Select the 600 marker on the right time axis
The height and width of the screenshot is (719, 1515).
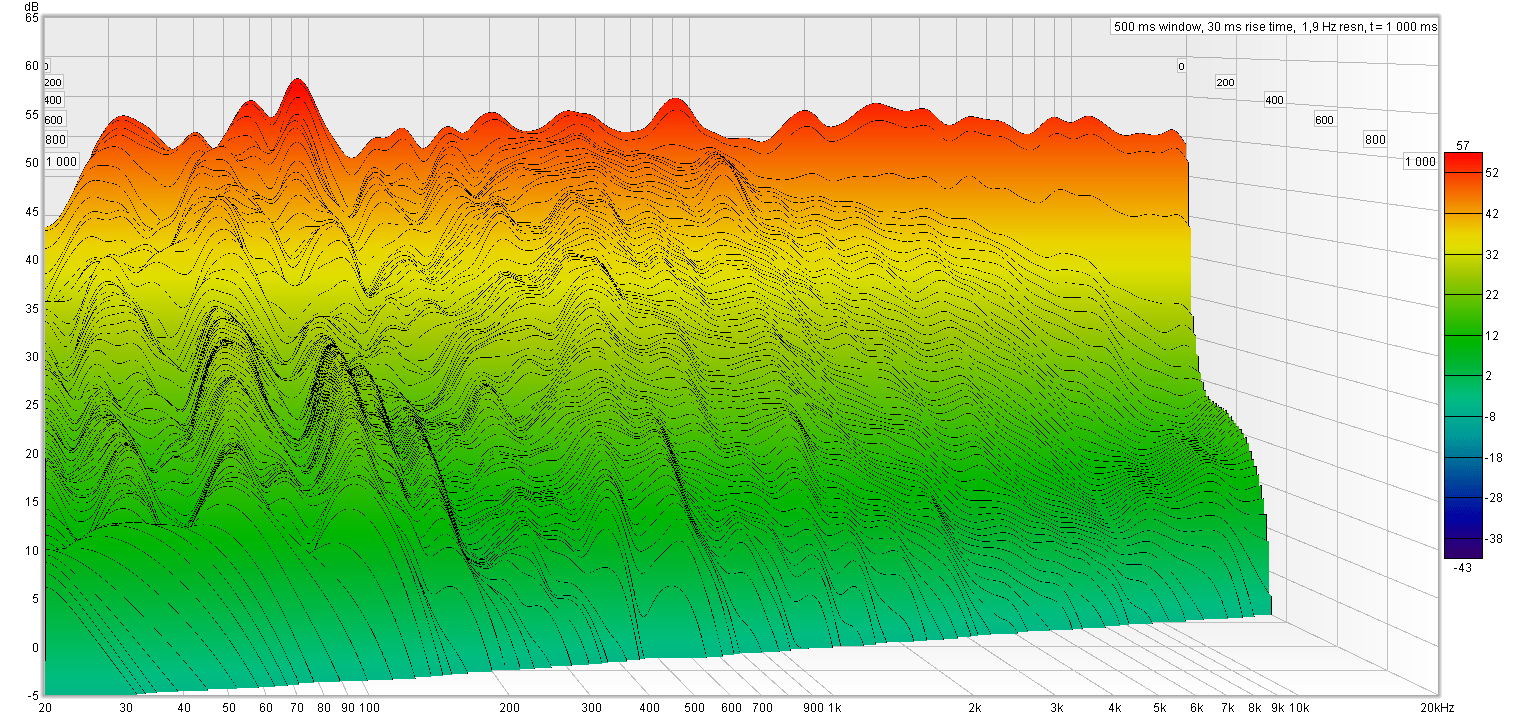1325,120
